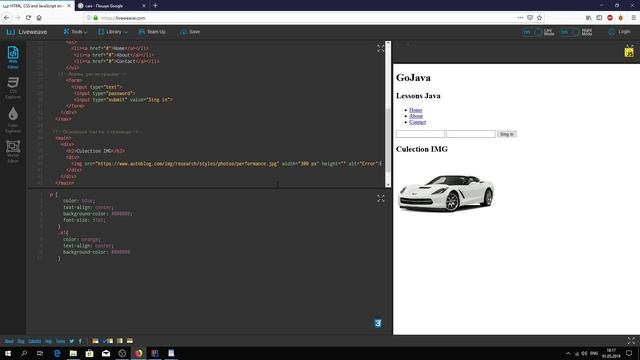This screenshot has height=360, width=640.
Task: Save page to Pocket
Action: coord(530,18)
